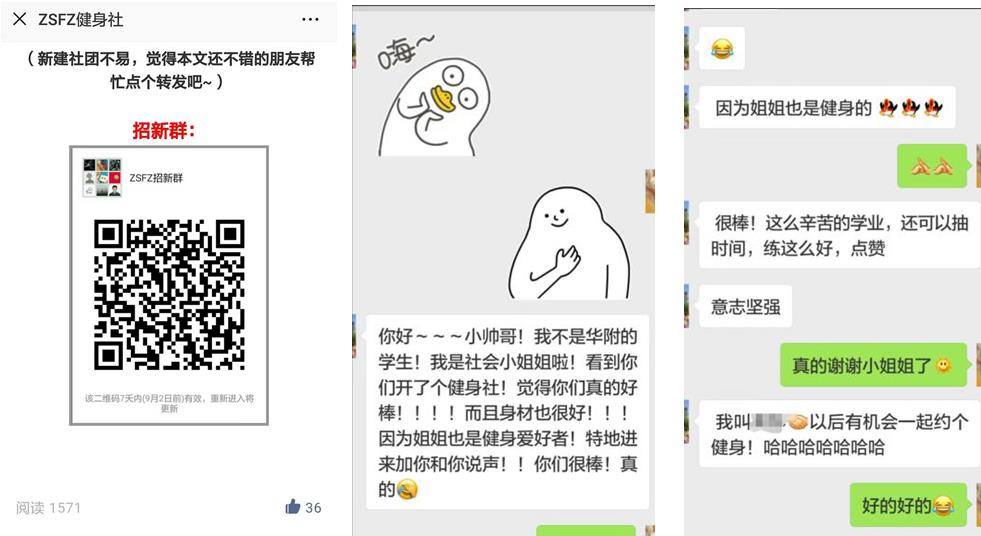Viewport: 981px width, 536px height.
Task: Select the 意志坚强 message bubble
Action: [745, 306]
